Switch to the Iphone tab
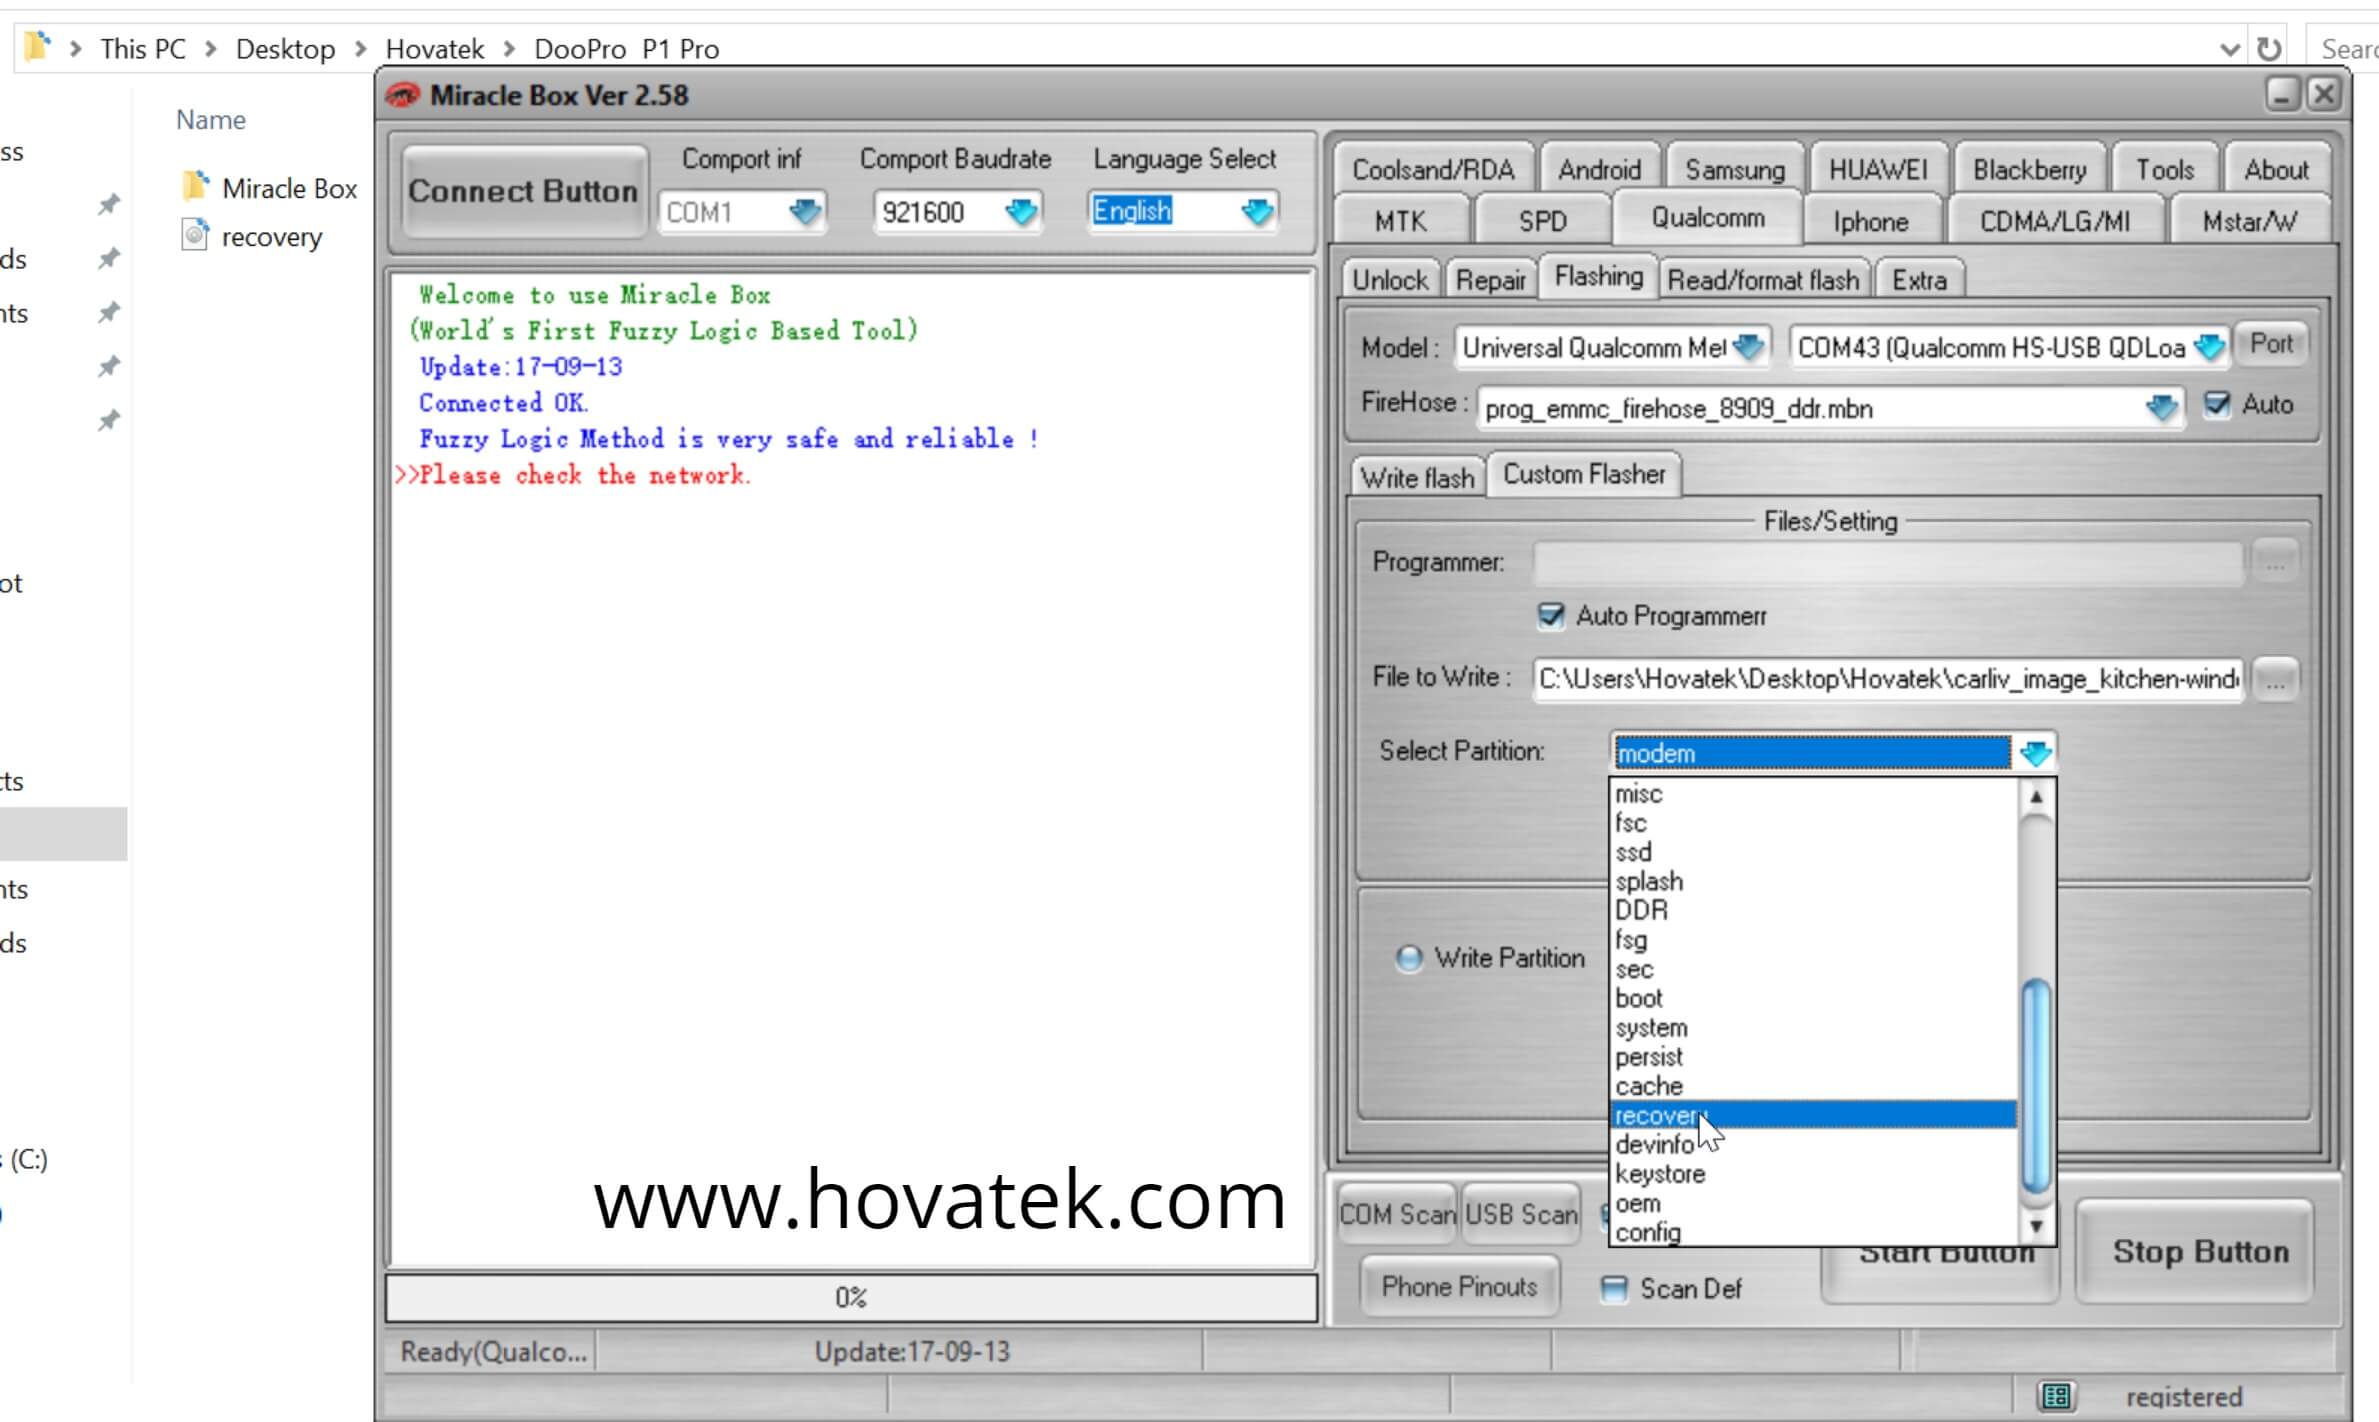The image size is (2379, 1422). (1870, 221)
